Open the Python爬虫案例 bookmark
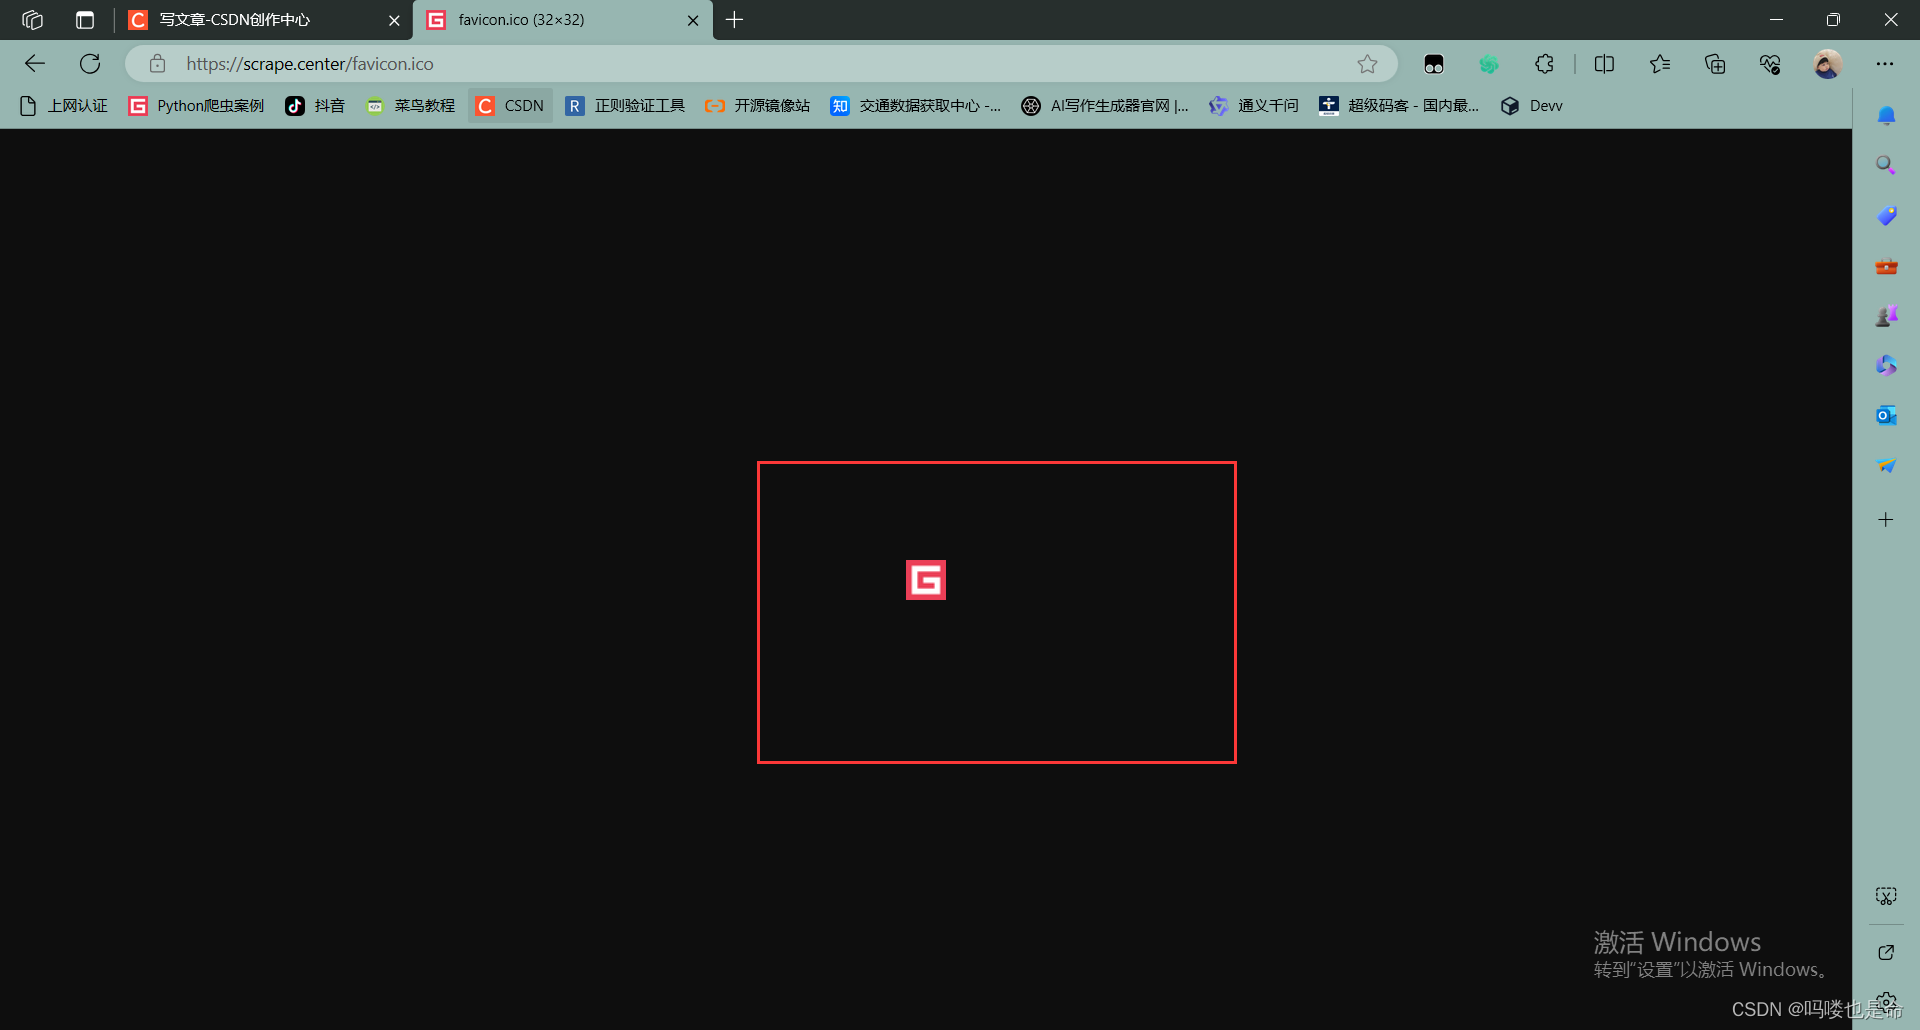Image resolution: width=1920 pixels, height=1030 pixels. [196, 106]
